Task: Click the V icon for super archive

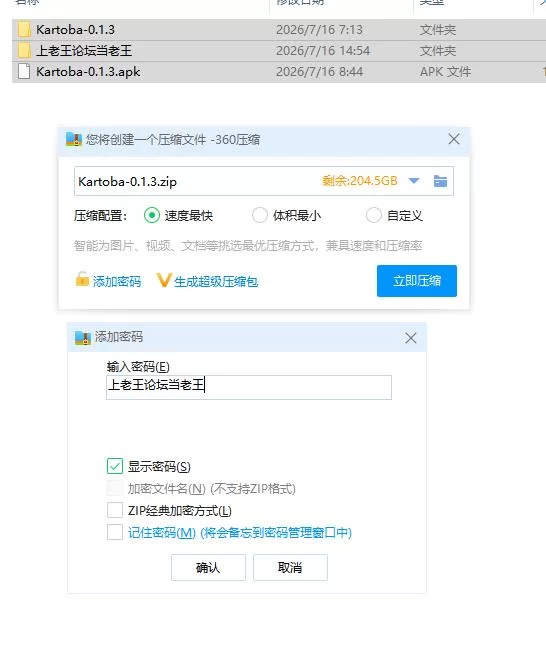Action: [x=163, y=281]
